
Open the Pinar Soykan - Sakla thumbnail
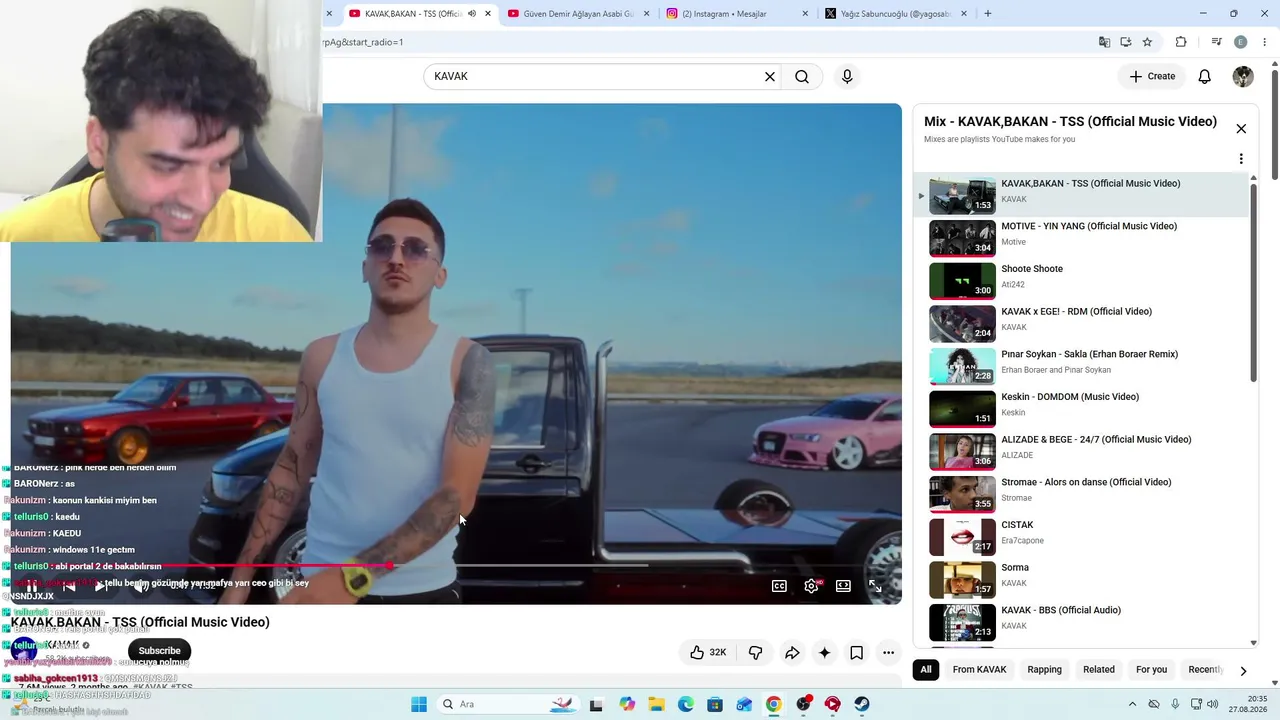962,366
